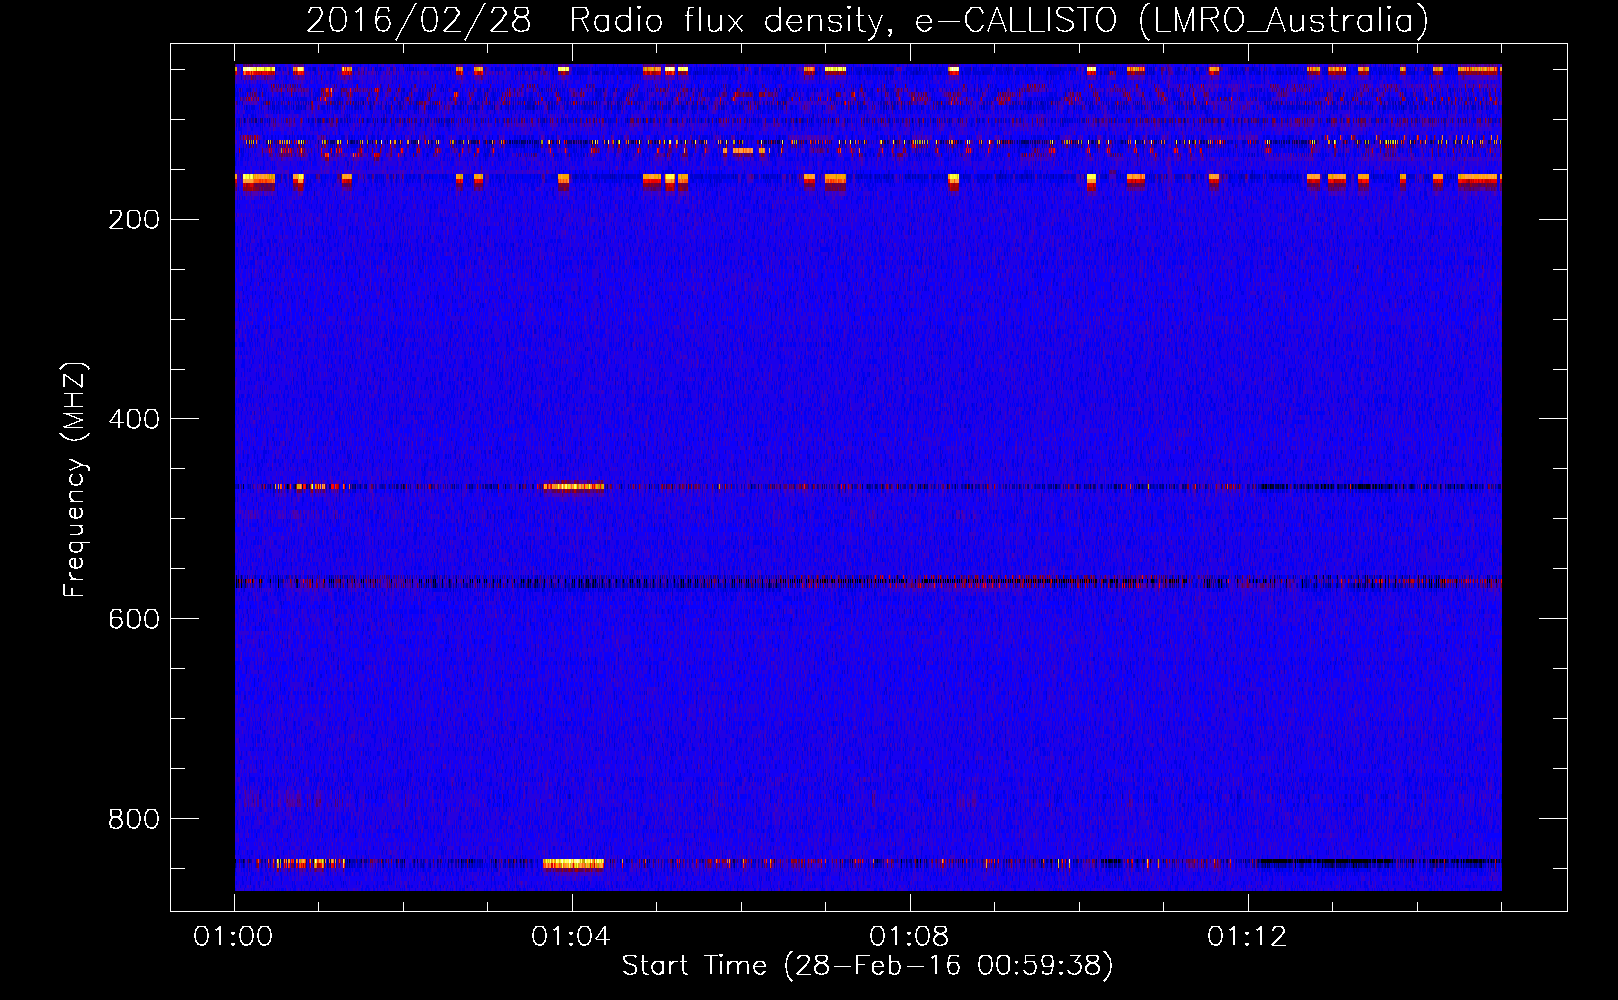Click the 800 frequency tick label
Viewport: 1618px width, 1000px height.
(x=134, y=819)
